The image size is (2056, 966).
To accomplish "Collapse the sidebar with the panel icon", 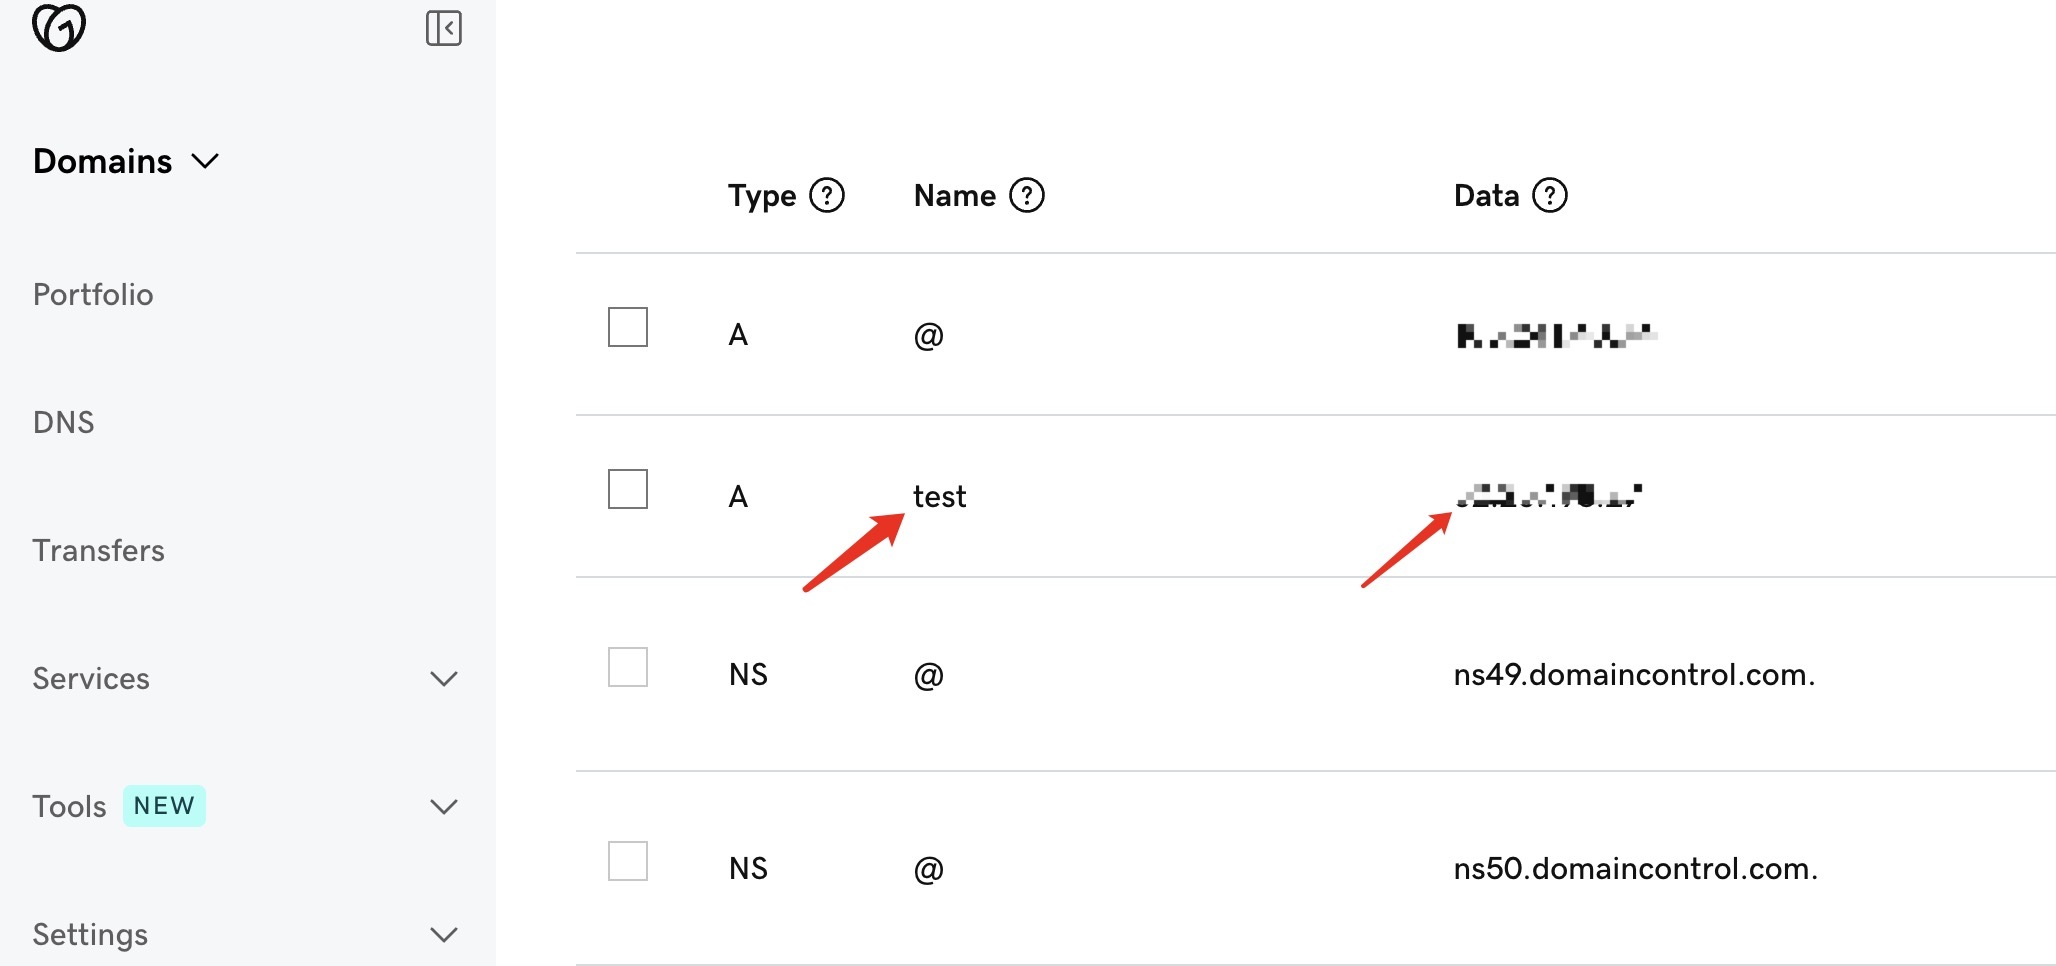I will pyautogui.click(x=444, y=28).
